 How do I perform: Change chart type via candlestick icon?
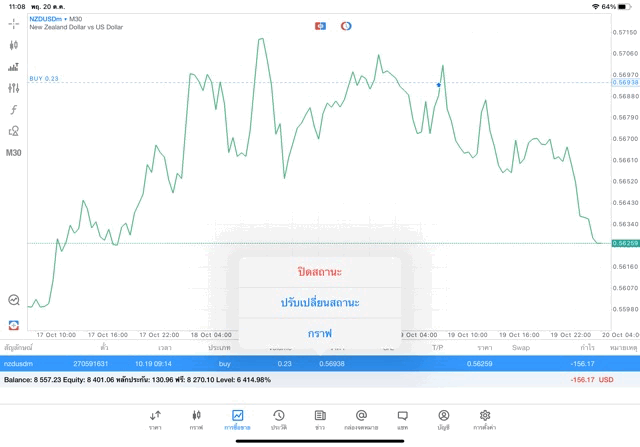coord(13,45)
